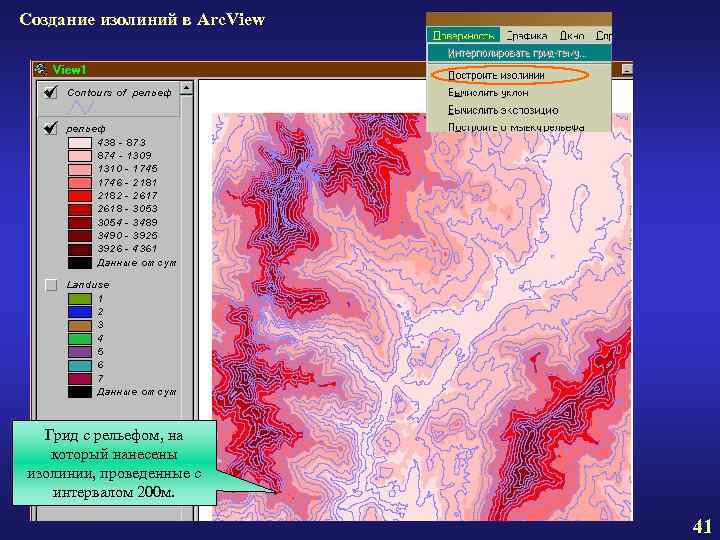Click the 1310 - 1745 color swatch
Viewport: 720px width, 540px height.
[x=80, y=169]
